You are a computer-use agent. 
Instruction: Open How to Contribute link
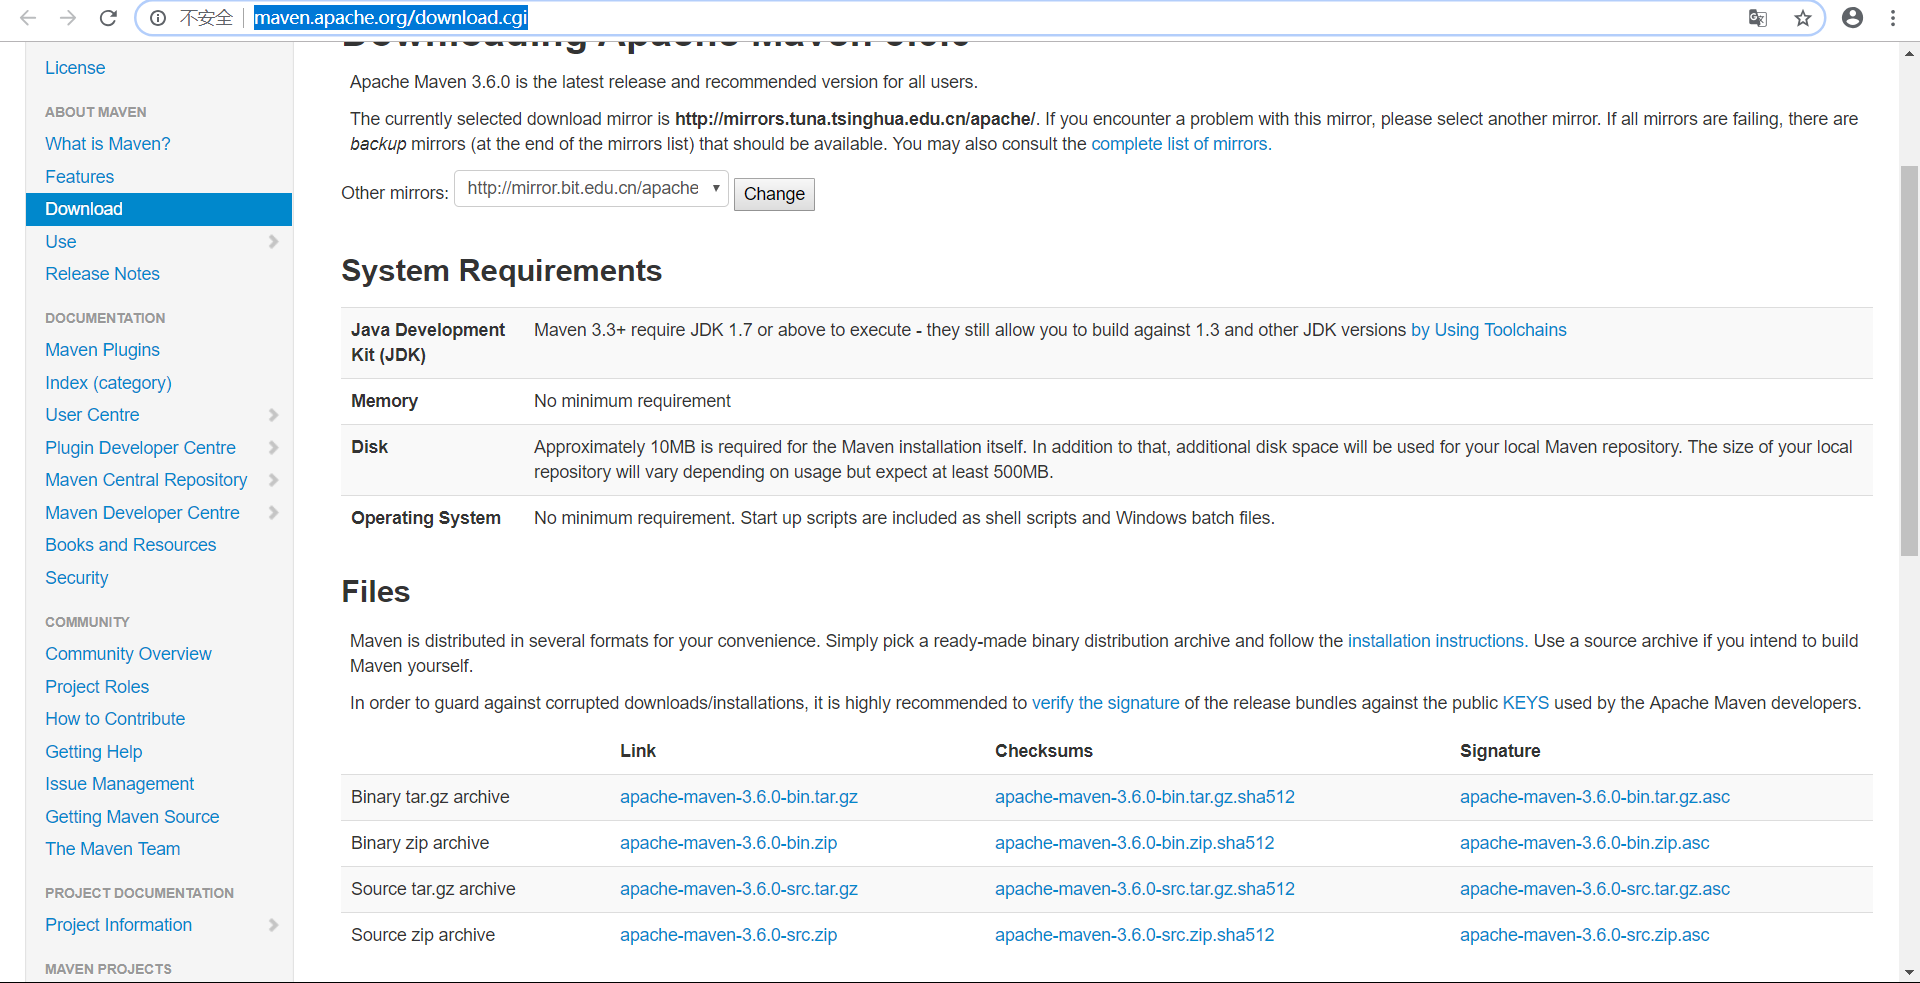tap(115, 719)
